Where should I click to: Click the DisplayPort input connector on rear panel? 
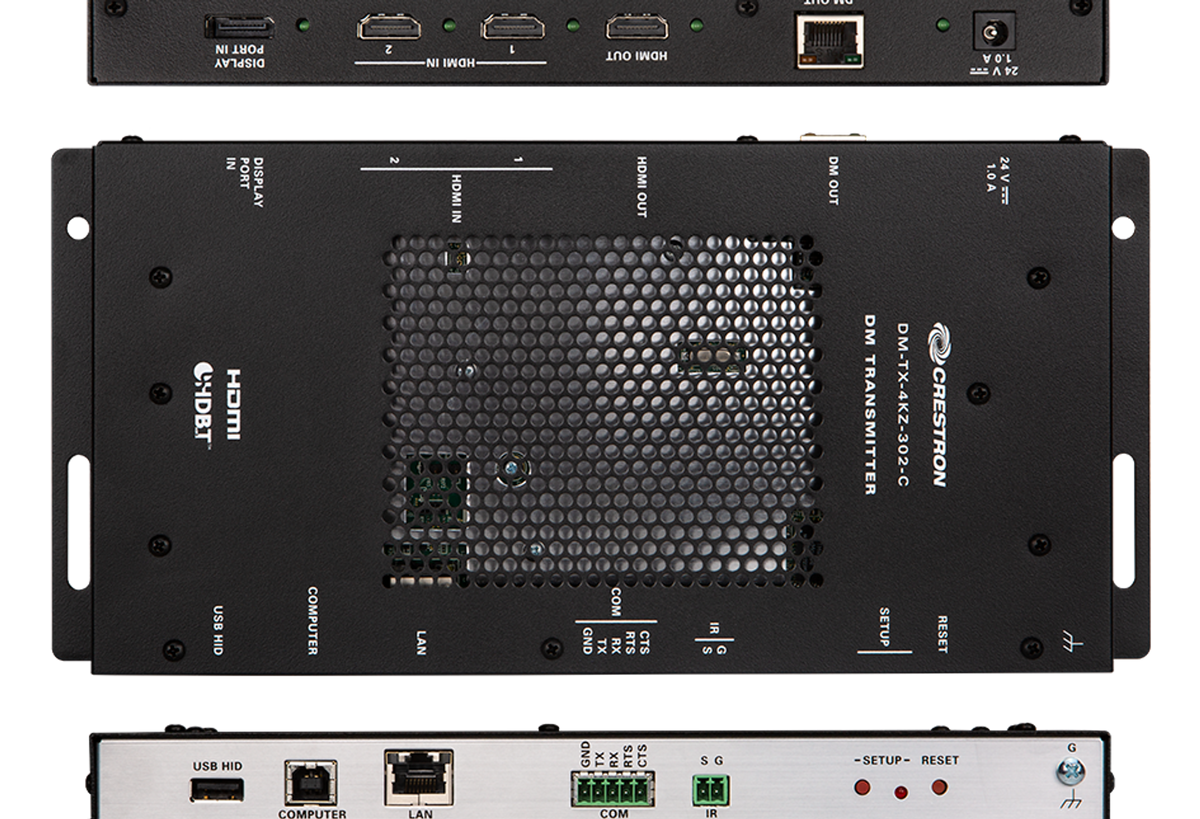click(x=239, y=27)
